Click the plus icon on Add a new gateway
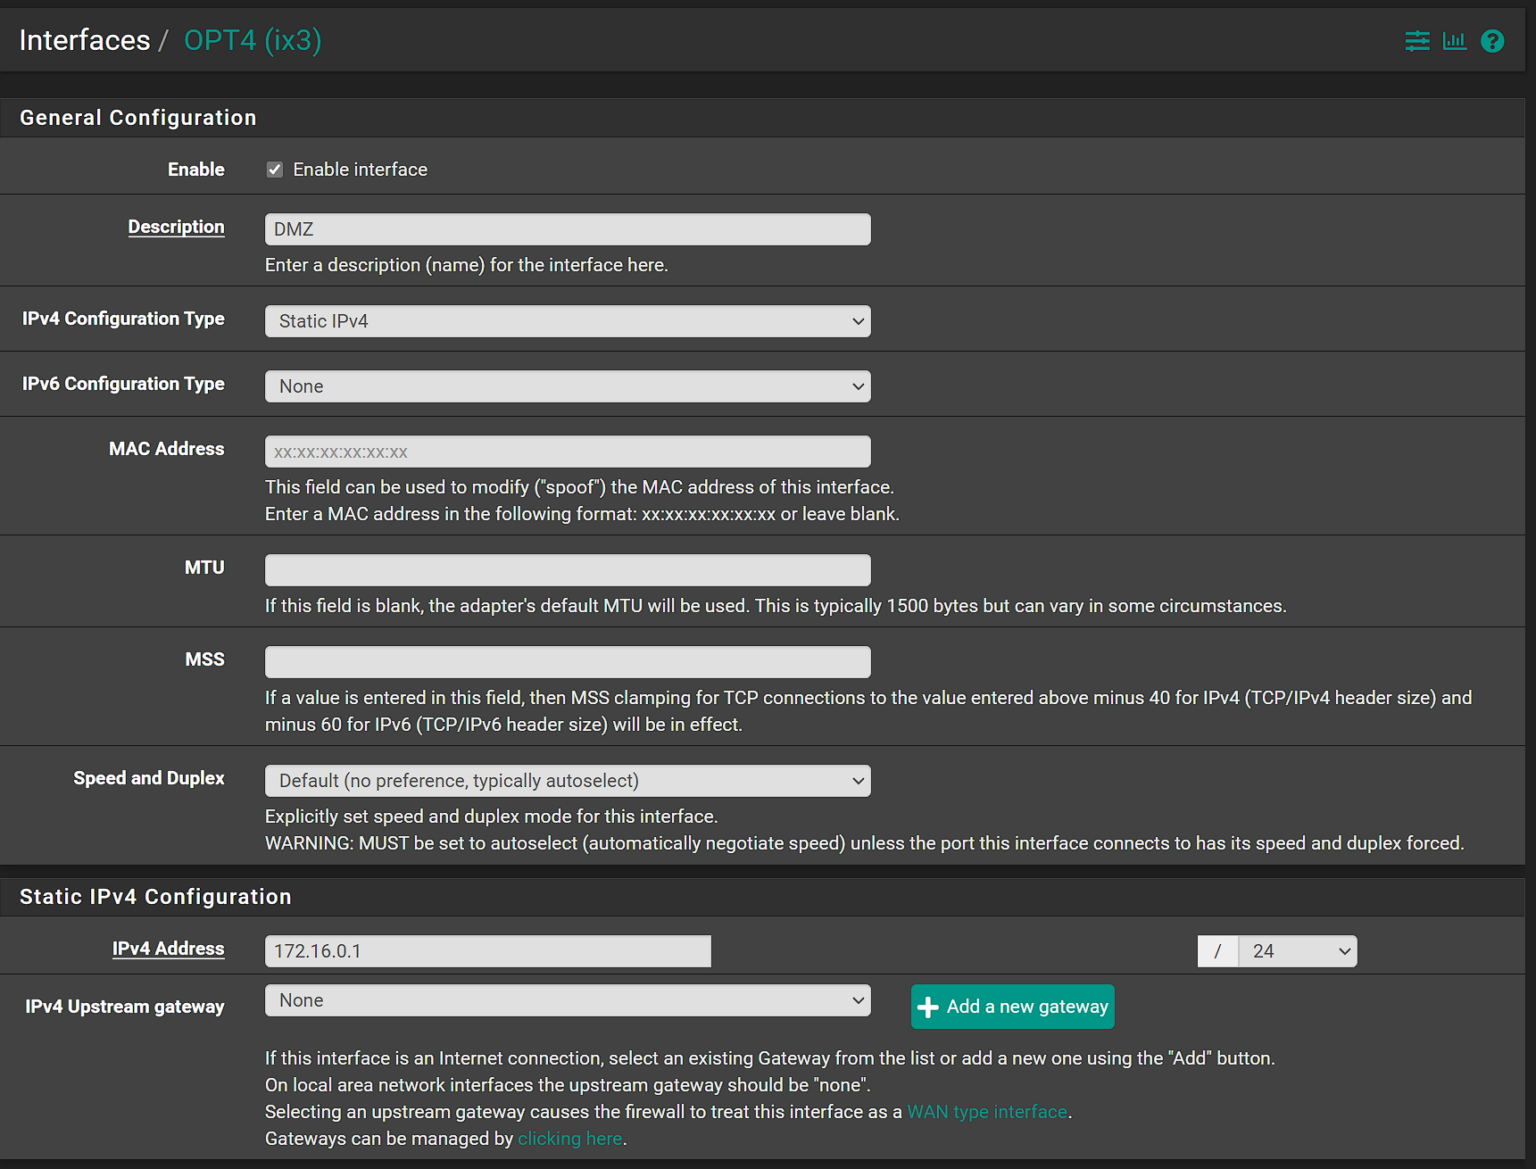Image resolution: width=1536 pixels, height=1169 pixels. 928,1006
